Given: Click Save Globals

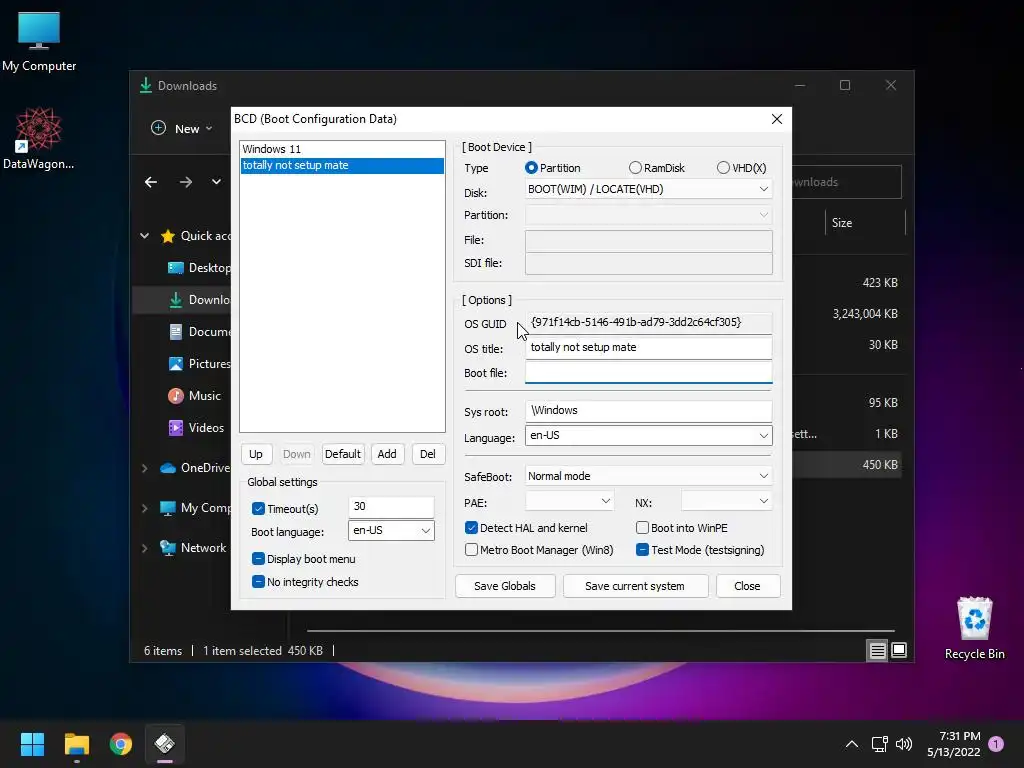Looking at the screenshot, I should (x=505, y=586).
